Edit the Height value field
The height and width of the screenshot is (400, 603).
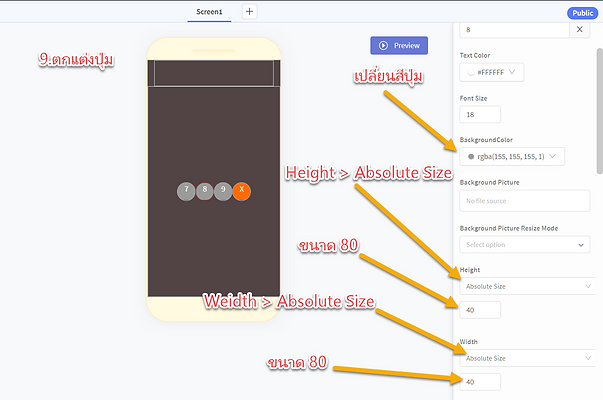(480, 310)
